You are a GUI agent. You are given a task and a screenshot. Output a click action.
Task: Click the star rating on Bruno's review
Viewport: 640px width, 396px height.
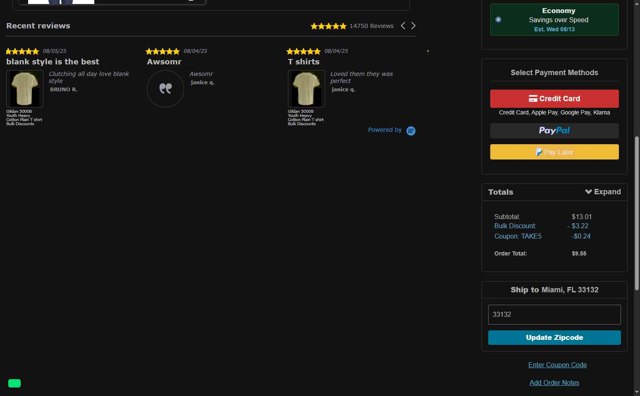(22, 51)
